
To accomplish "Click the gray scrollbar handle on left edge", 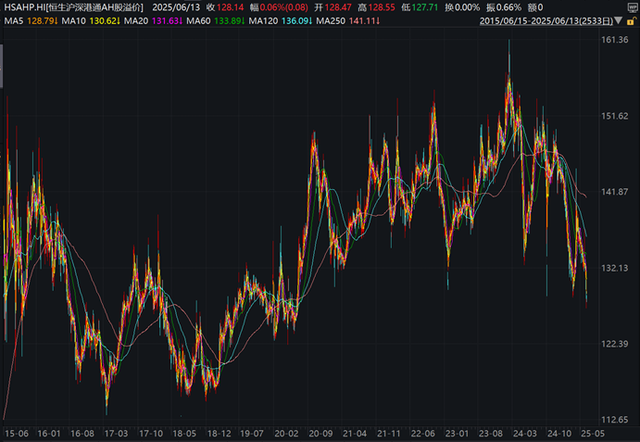I will [2, 66].
